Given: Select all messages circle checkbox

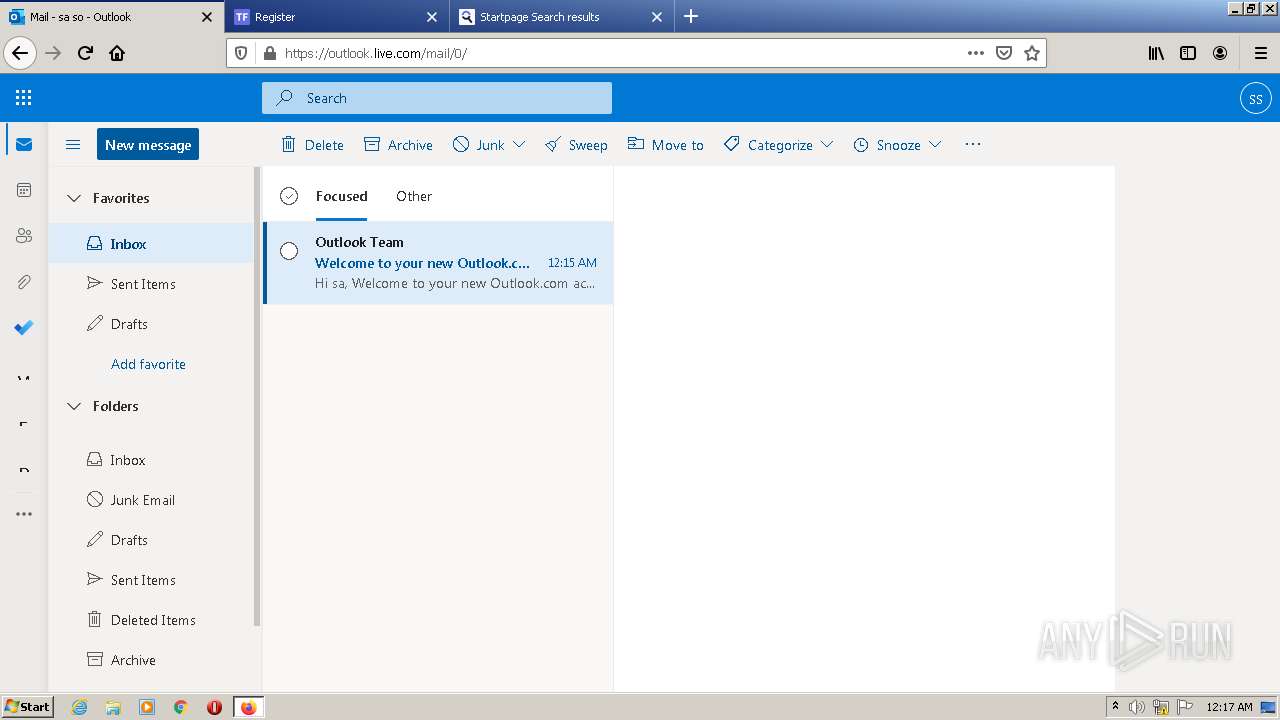Looking at the screenshot, I should coord(289,196).
